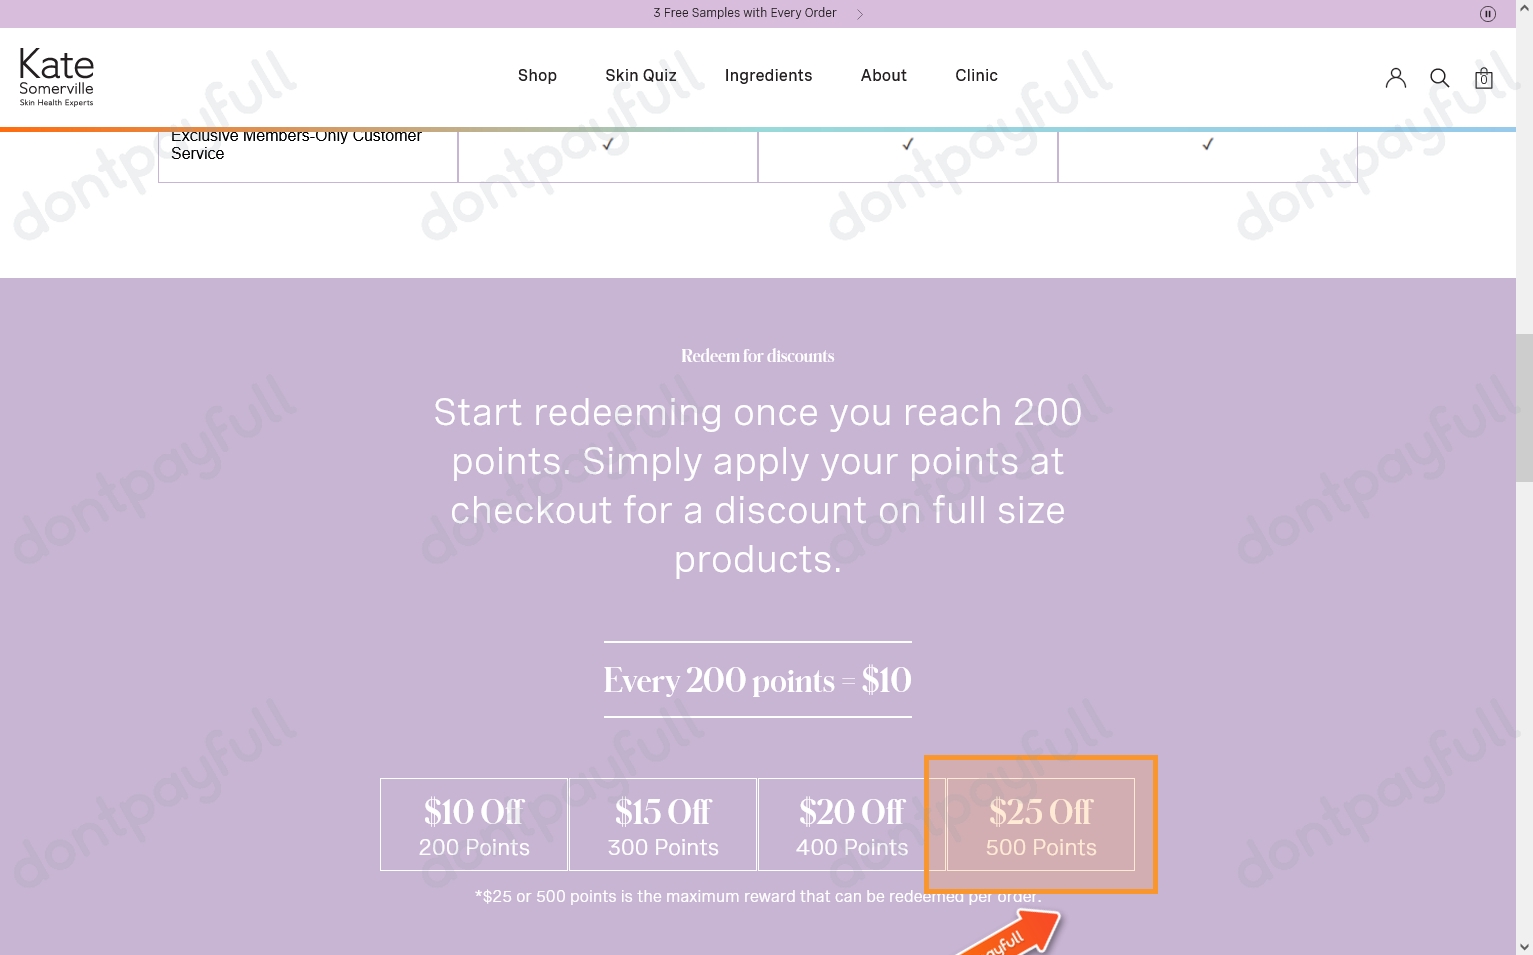Image resolution: width=1533 pixels, height=955 pixels.
Task: Select the $15 Off 300 Points reward
Action: point(662,824)
